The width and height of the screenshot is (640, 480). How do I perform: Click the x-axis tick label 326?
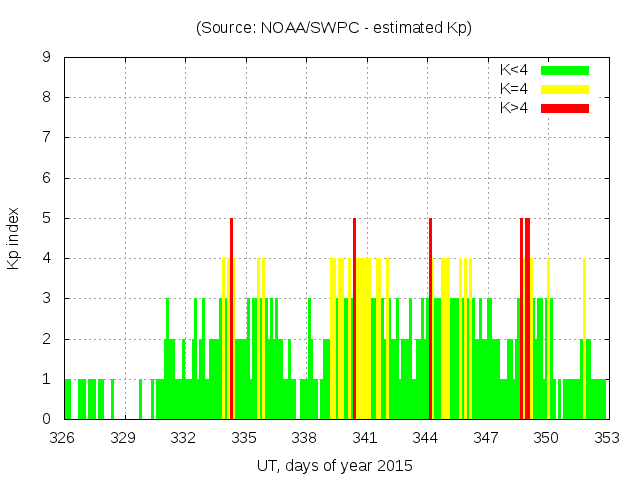(63, 437)
